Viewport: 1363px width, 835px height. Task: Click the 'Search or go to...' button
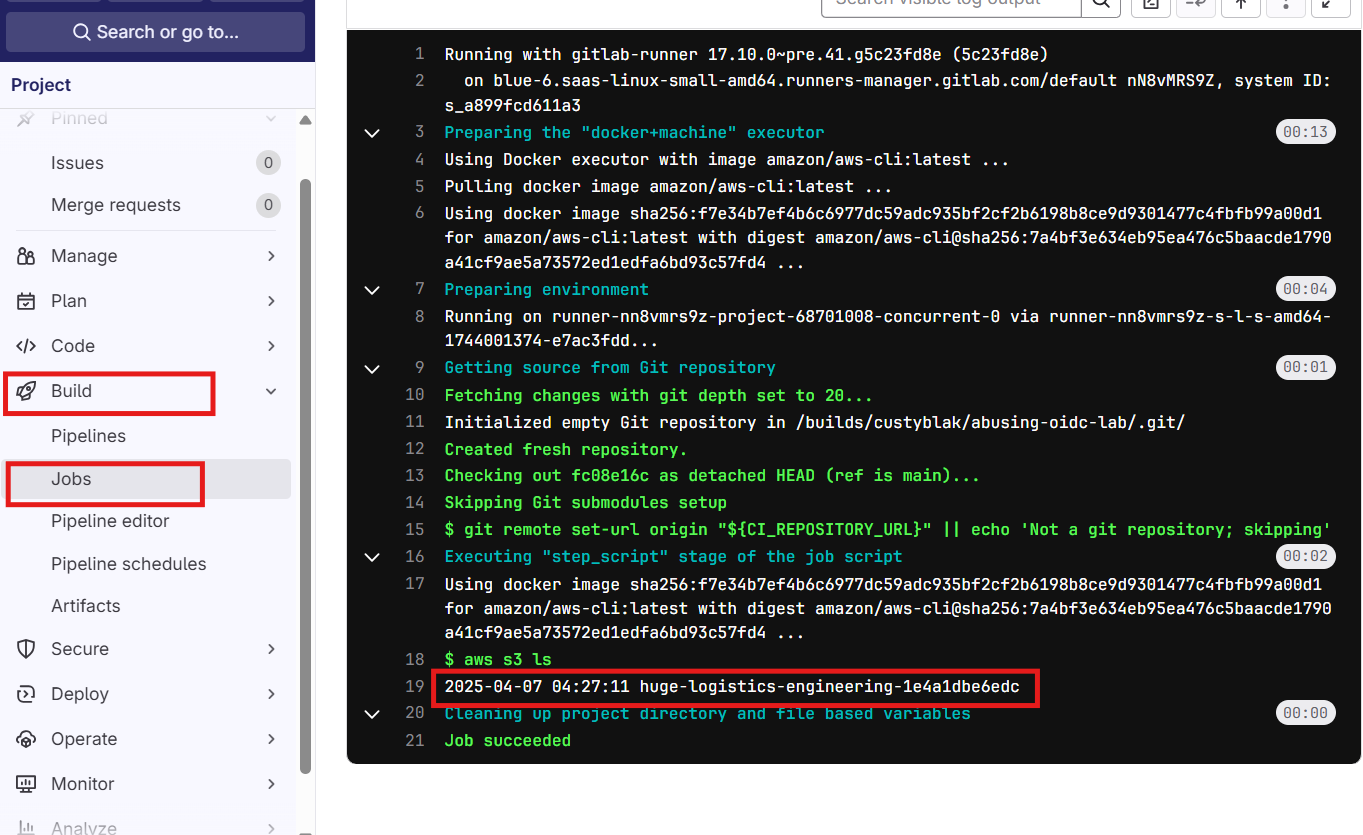pyautogui.click(x=155, y=32)
